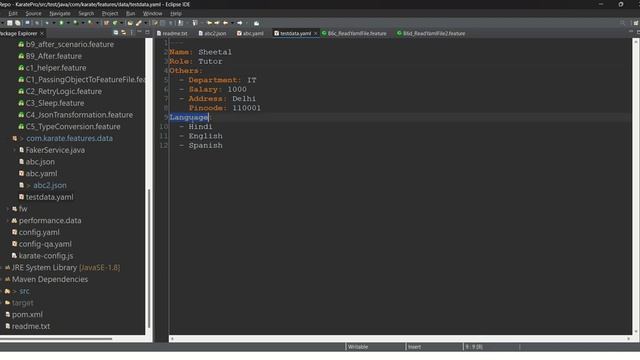Image resolution: width=640 pixels, height=360 pixels.
Task: Switch to the abc.yaml editor tab
Action: pyautogui.click(x=250, y=33)
